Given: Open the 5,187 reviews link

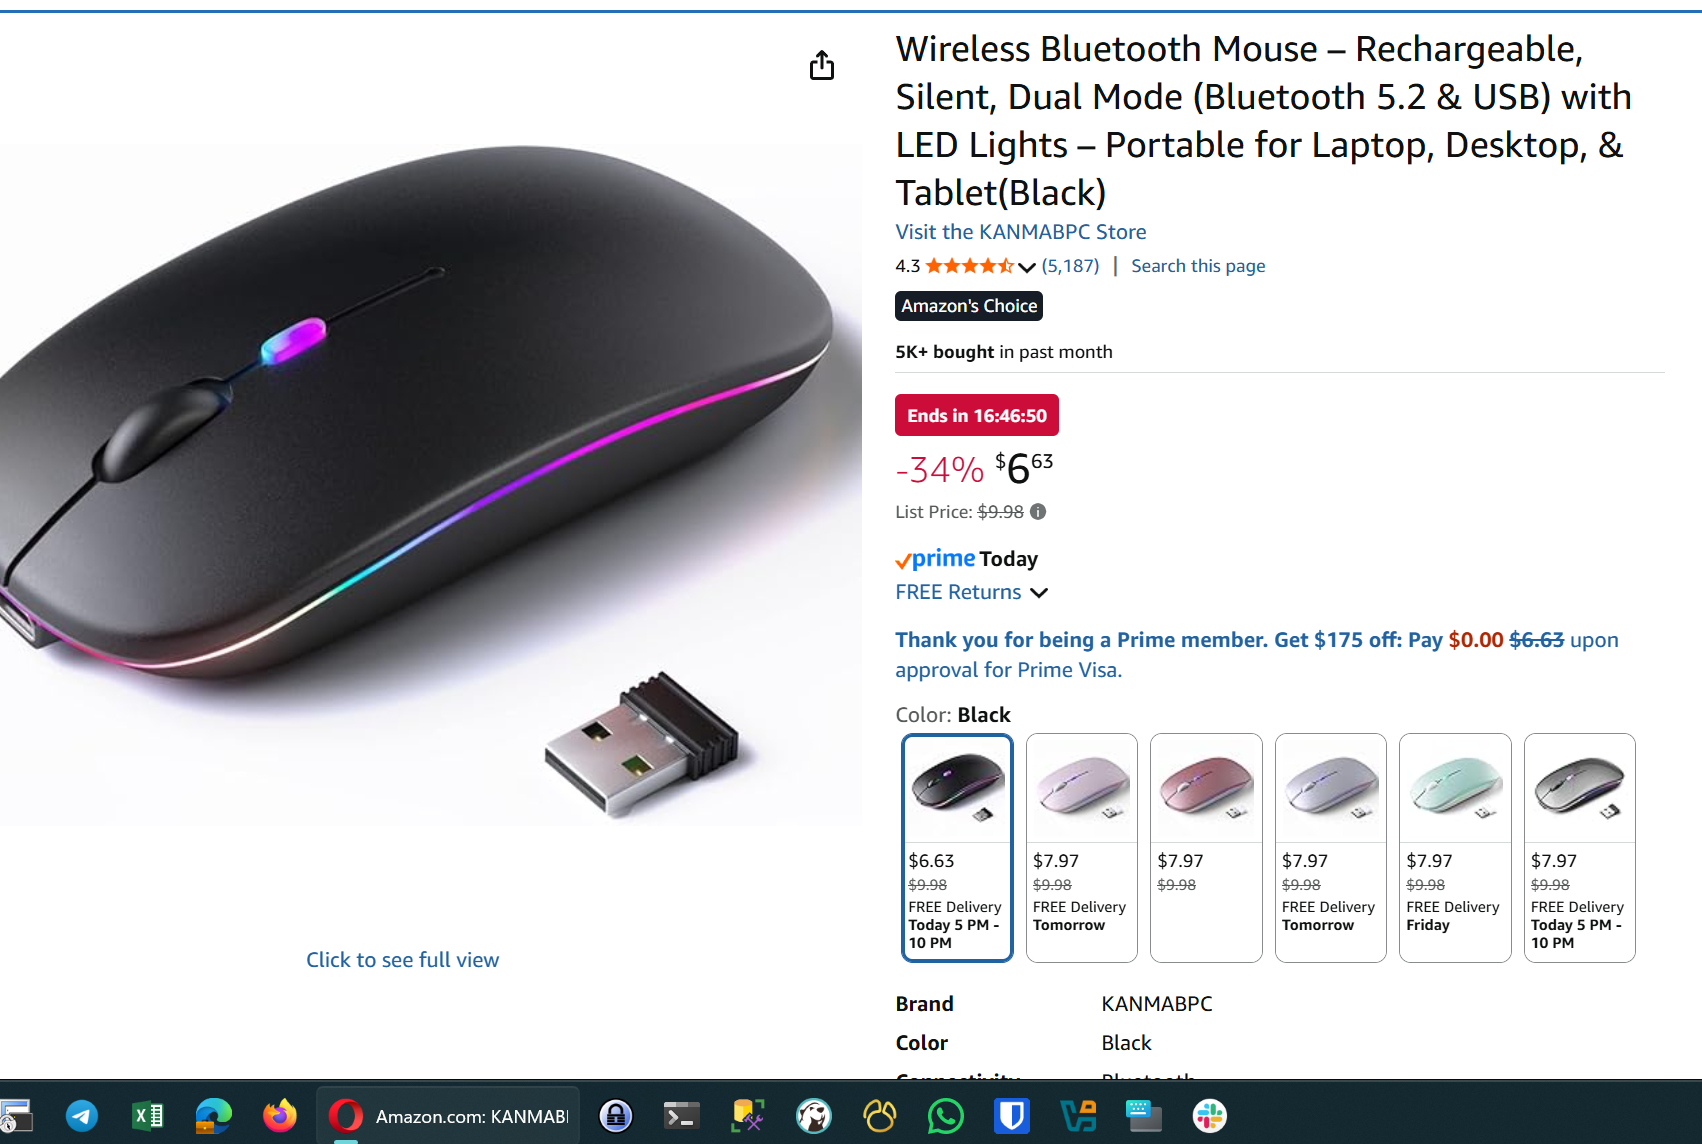Looking at the screenshot, I should pos(1070,266).
